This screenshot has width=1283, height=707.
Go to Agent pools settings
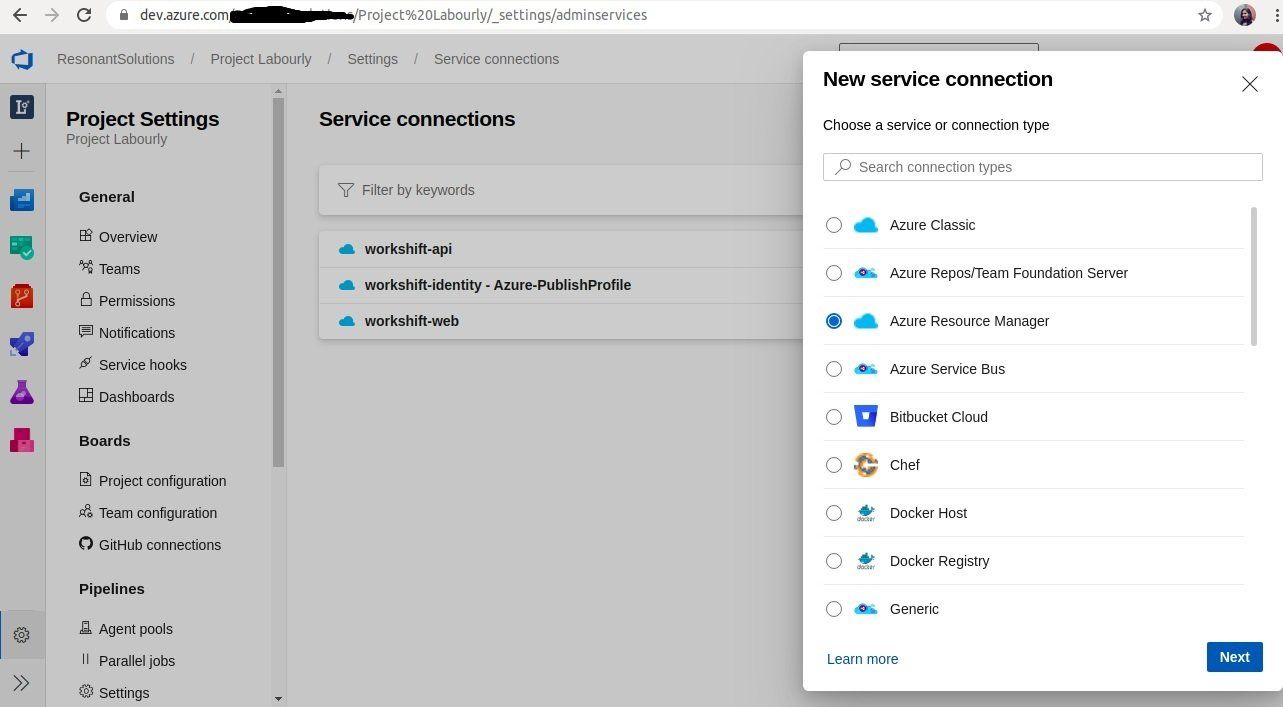[x=135, y=629]
